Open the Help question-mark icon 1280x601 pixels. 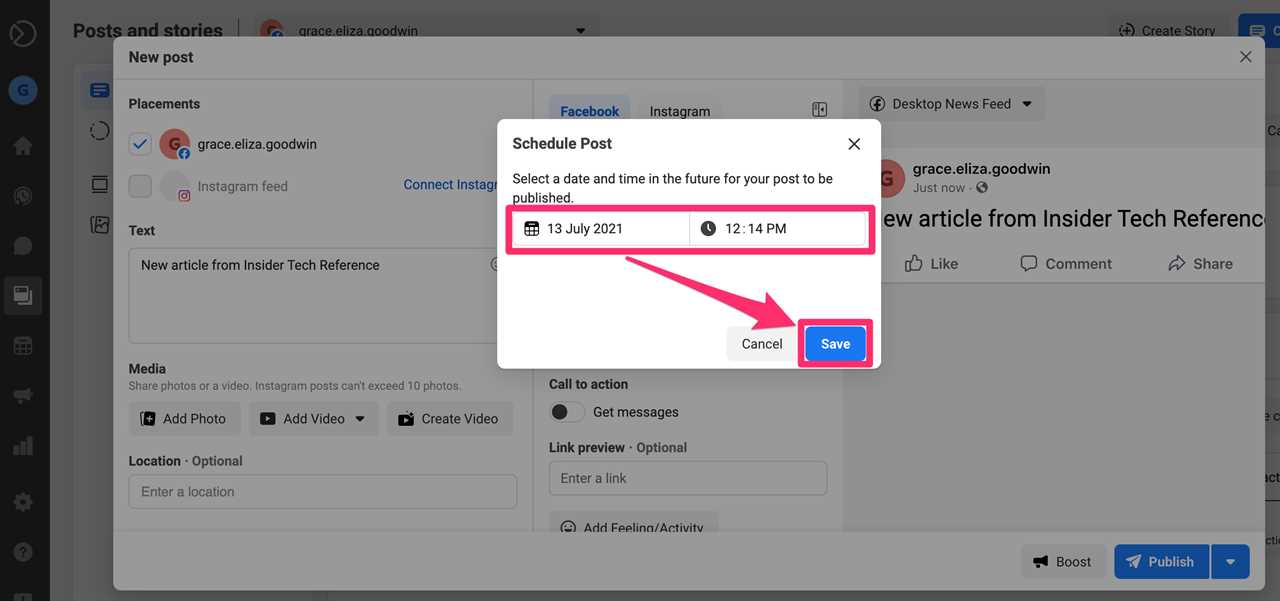(23, 549)
